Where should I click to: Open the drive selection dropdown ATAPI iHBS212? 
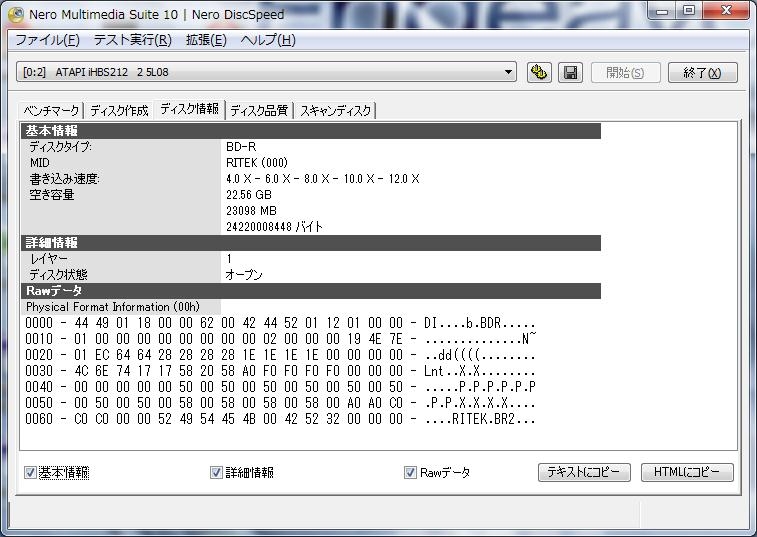(266, 72)
